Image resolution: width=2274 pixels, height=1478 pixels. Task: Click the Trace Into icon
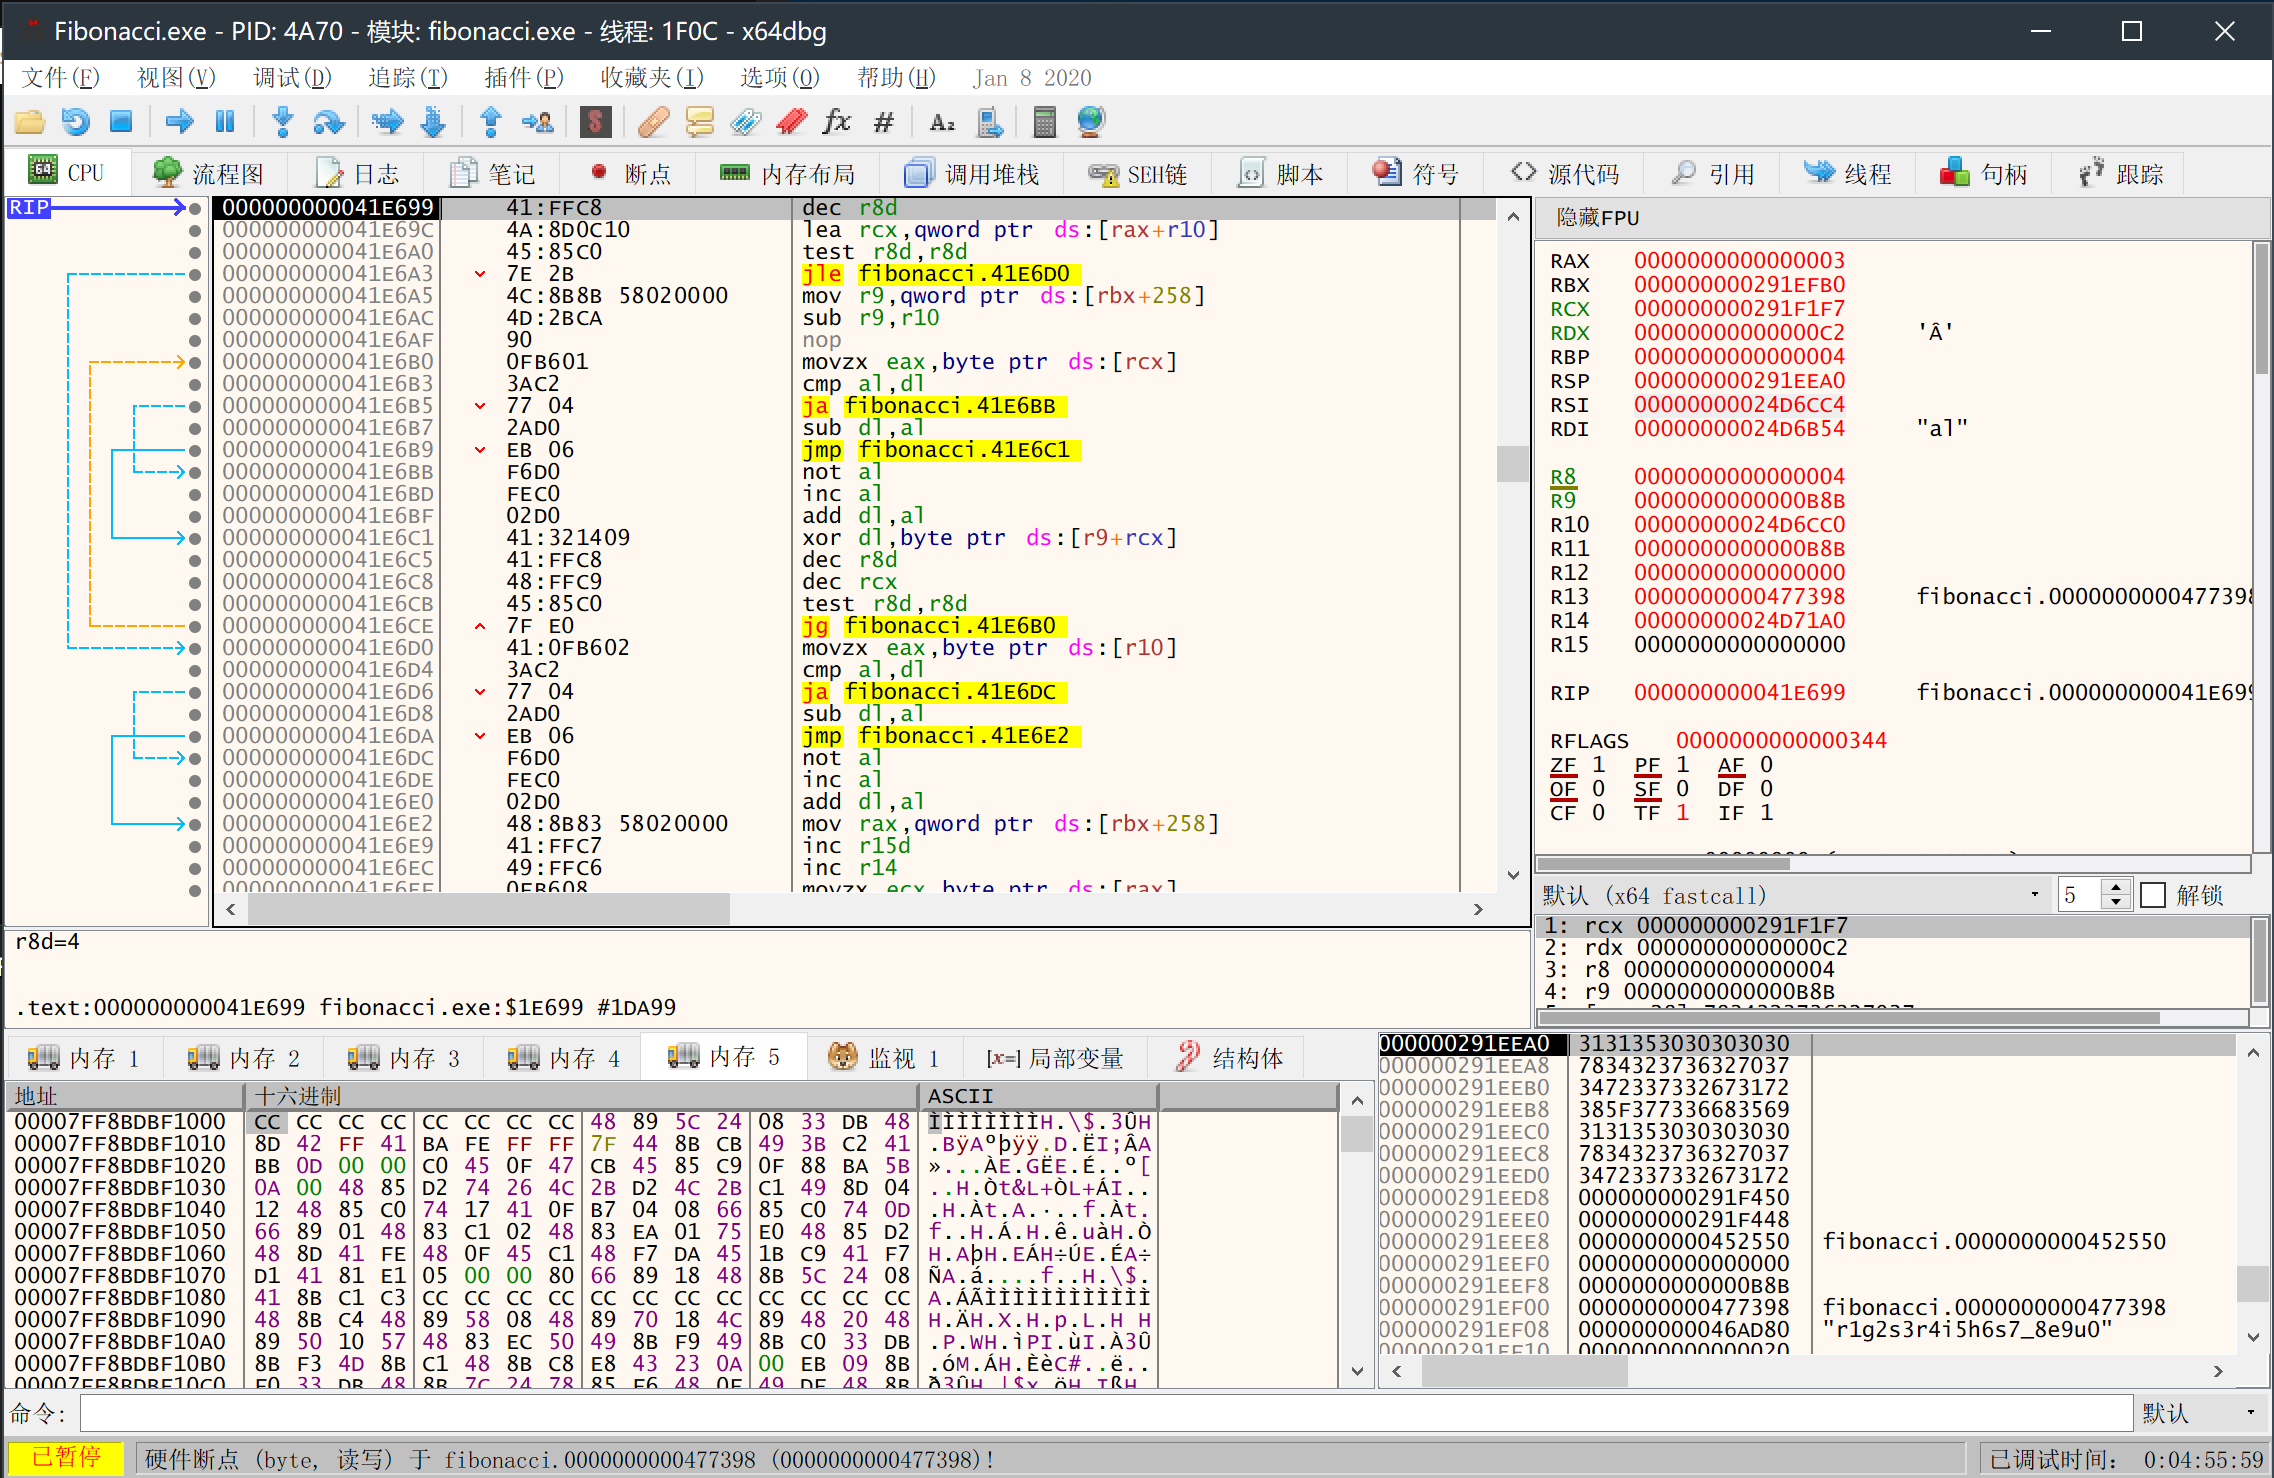click(387, 122)
